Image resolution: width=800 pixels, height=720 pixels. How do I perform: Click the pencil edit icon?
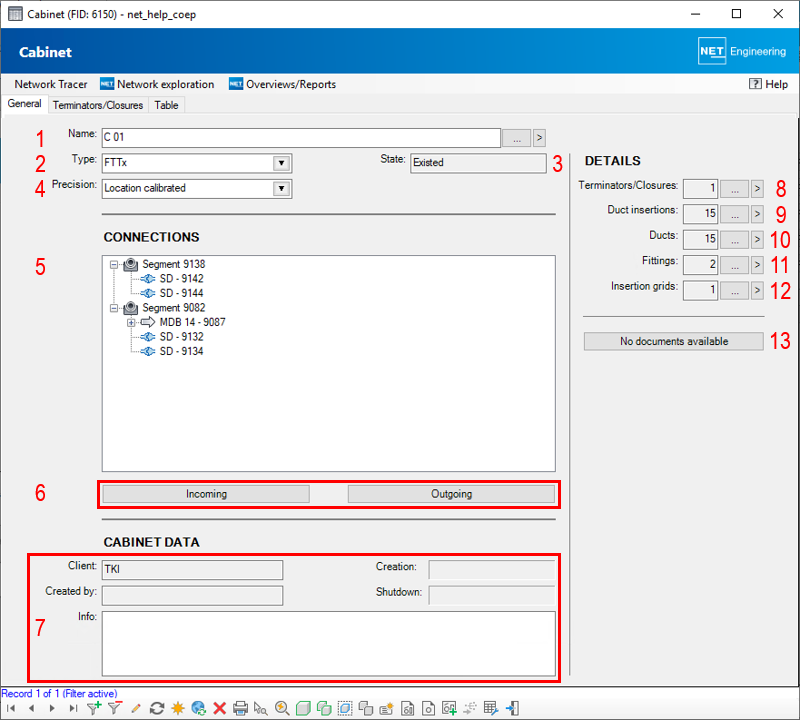point(136,708)
